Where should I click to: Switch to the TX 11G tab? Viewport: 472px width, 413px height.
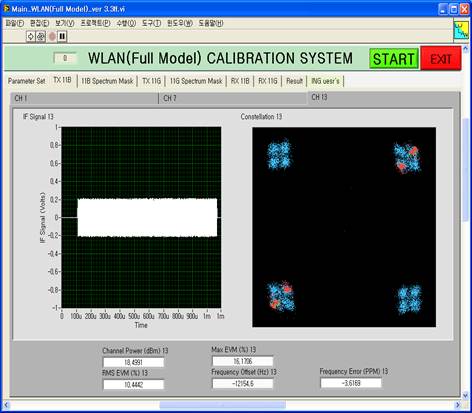tap(151, 81)
